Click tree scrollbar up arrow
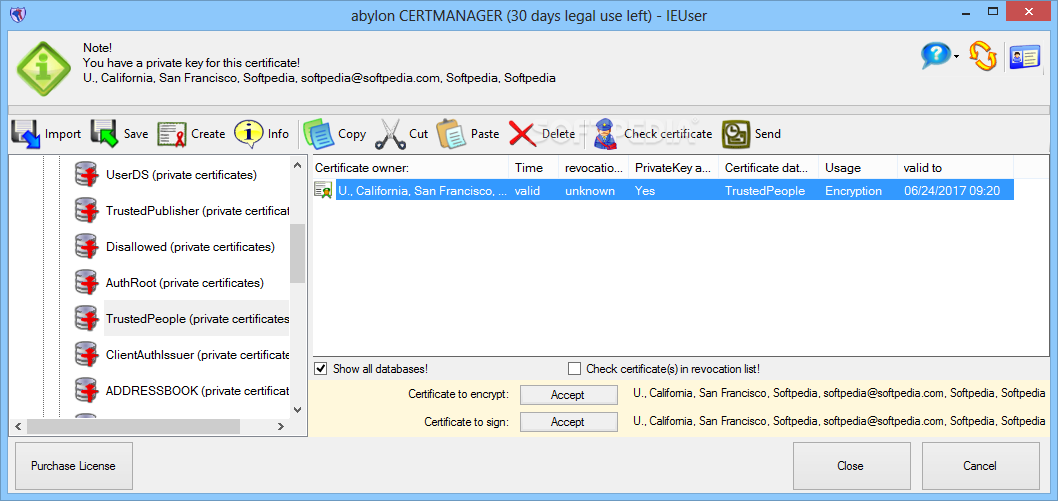1058x501 pixels. click(x=298, y=164)
